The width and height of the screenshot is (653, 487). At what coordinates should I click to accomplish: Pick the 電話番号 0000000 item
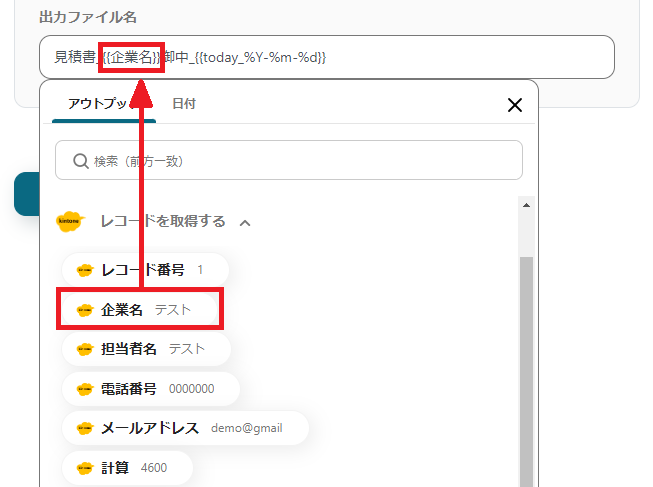pos(151,389)
